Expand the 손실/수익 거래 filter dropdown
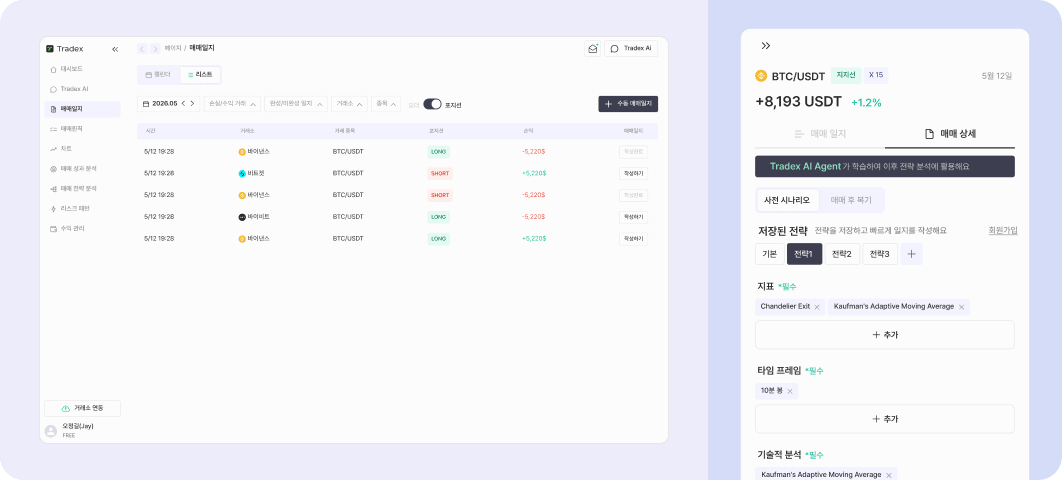 tap(232, 104)
